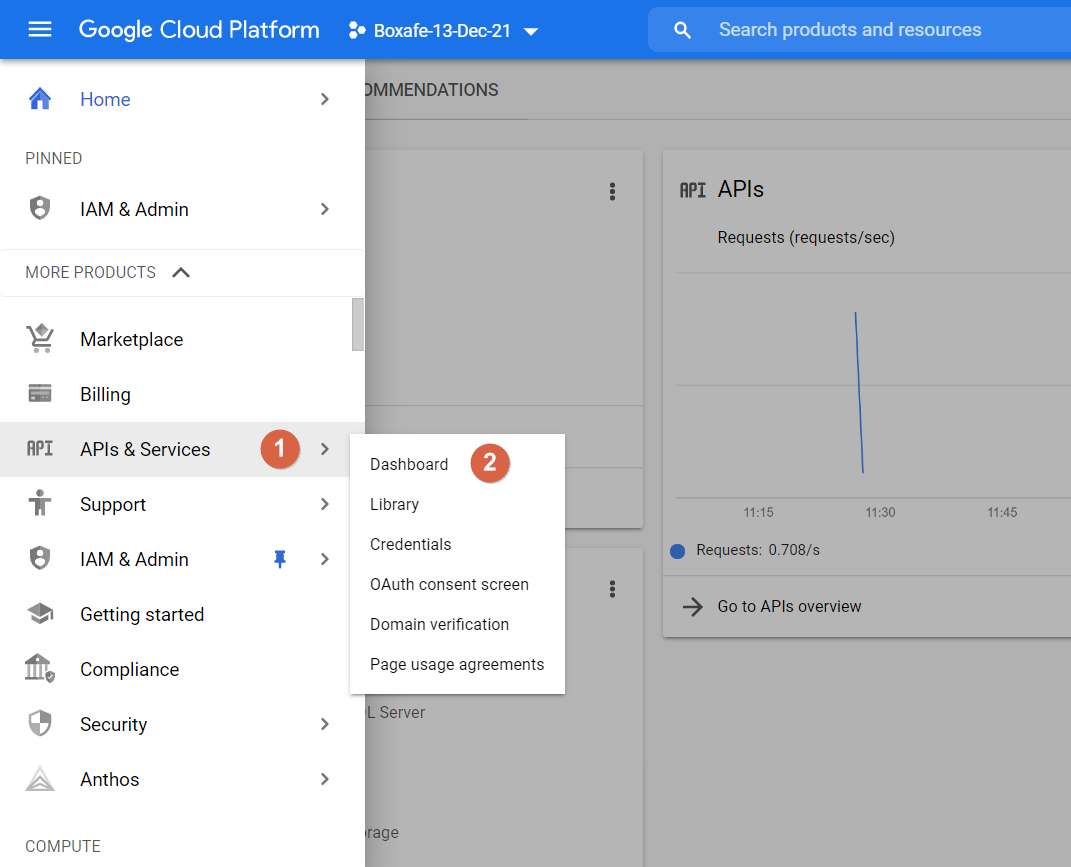This screenshot has height=867, width=1071.
Task: Click Go to APIs overview link
Action: [x=789, y=606]
